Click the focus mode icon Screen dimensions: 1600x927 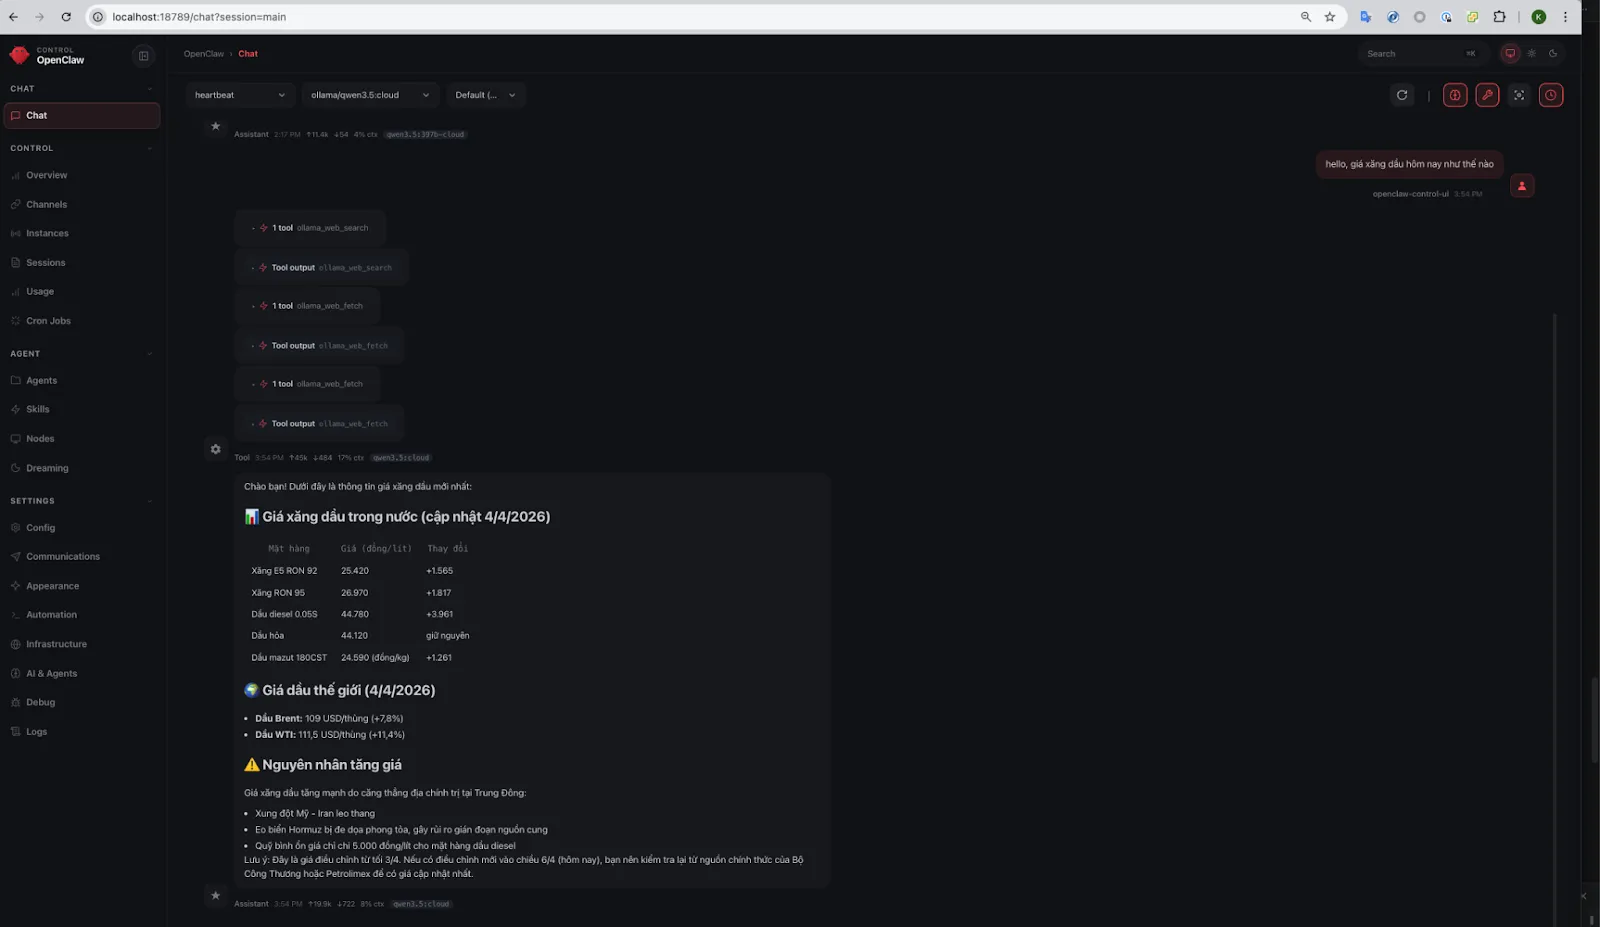coord(1519,95)
